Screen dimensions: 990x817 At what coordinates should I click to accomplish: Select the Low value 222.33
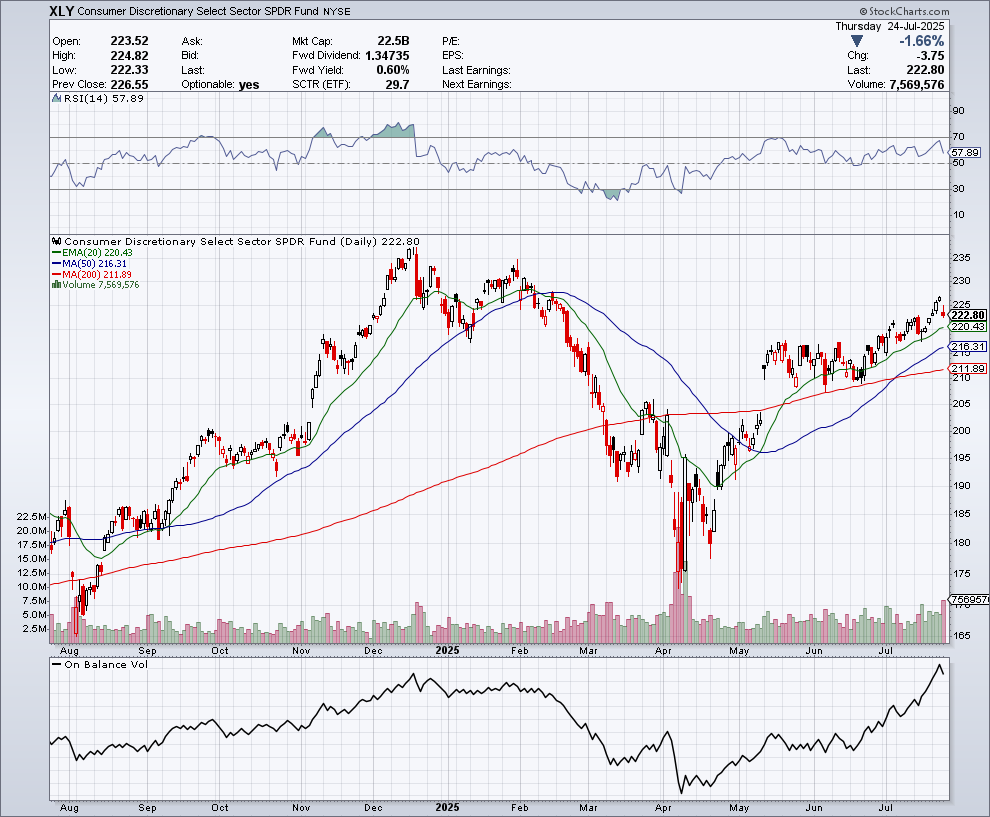pos(129,70)
